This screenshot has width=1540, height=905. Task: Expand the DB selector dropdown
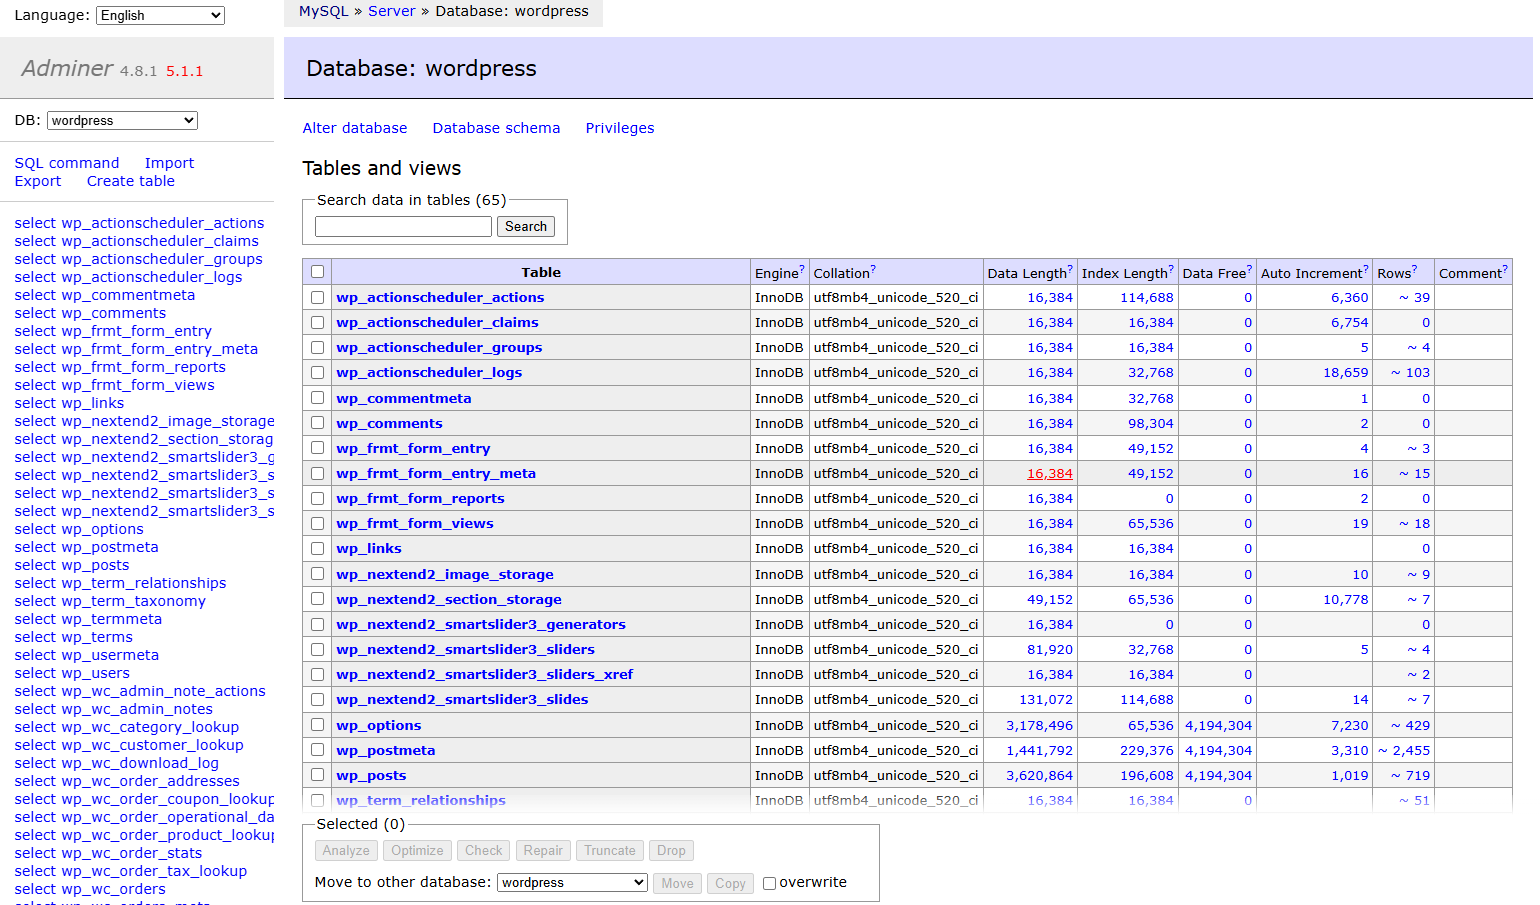(x=122, y=121)
